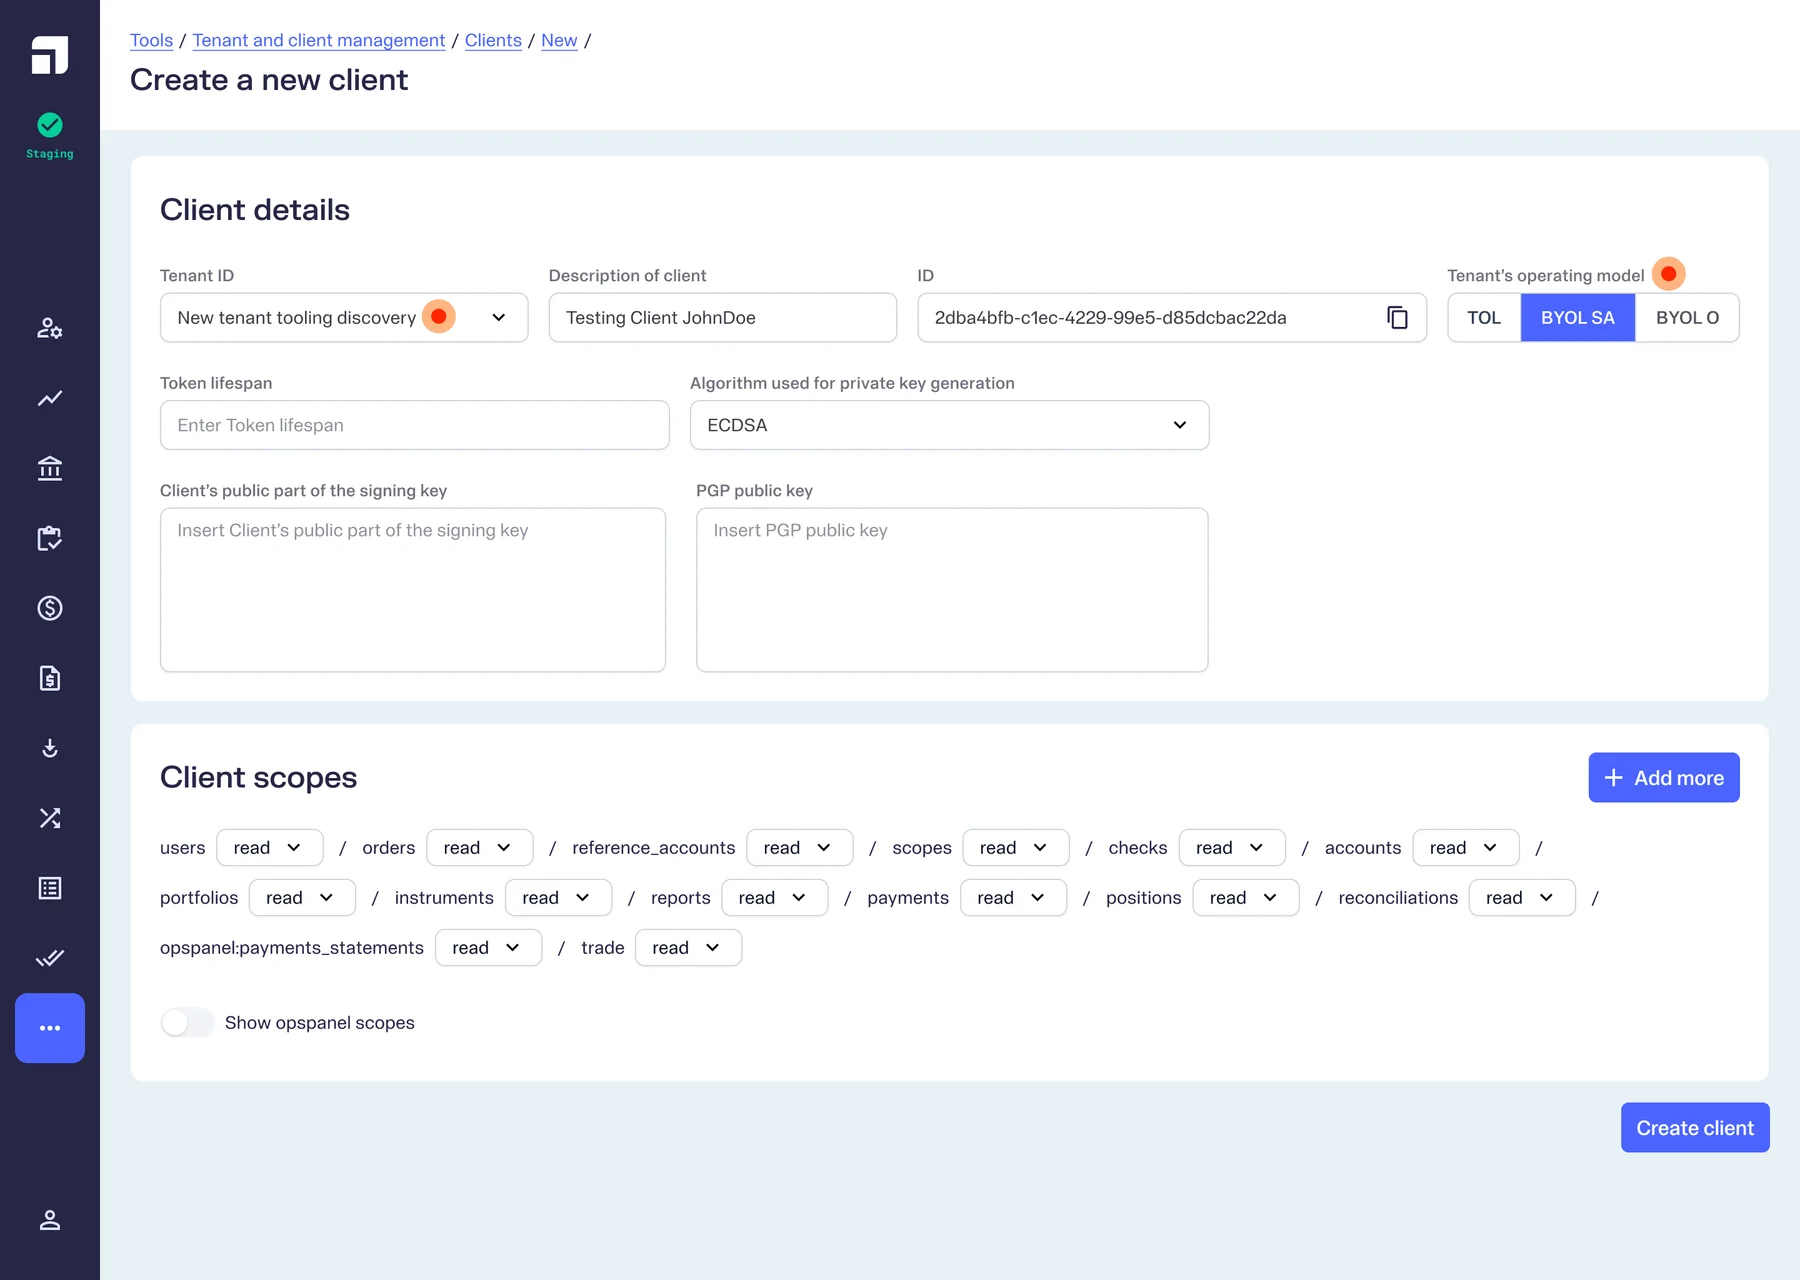Image resolution: width=1800 pixels, height=1280 pixels.
Task: Open the trade permission dropdown
Action: (x=688, y=948)
